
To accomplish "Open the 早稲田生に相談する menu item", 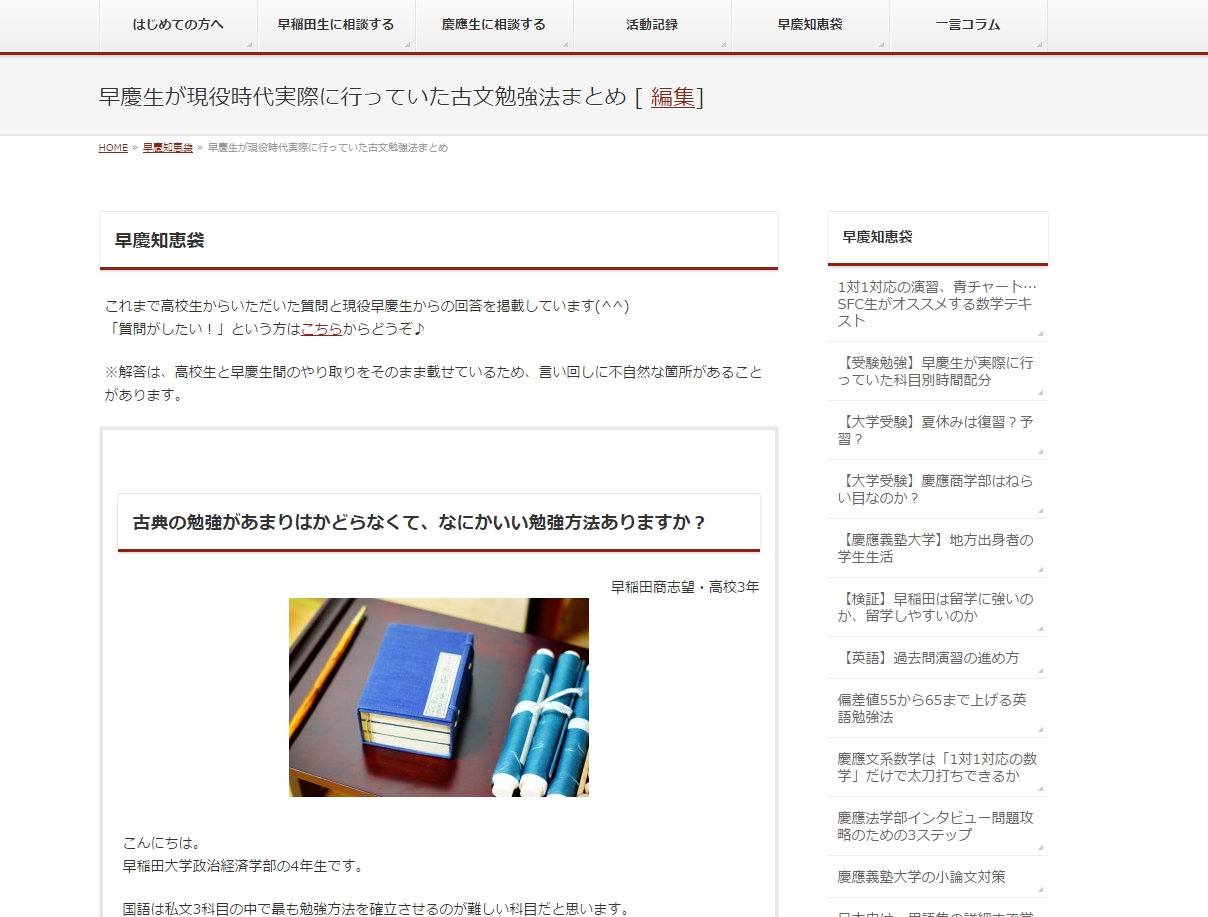I will tap(336, 25).
